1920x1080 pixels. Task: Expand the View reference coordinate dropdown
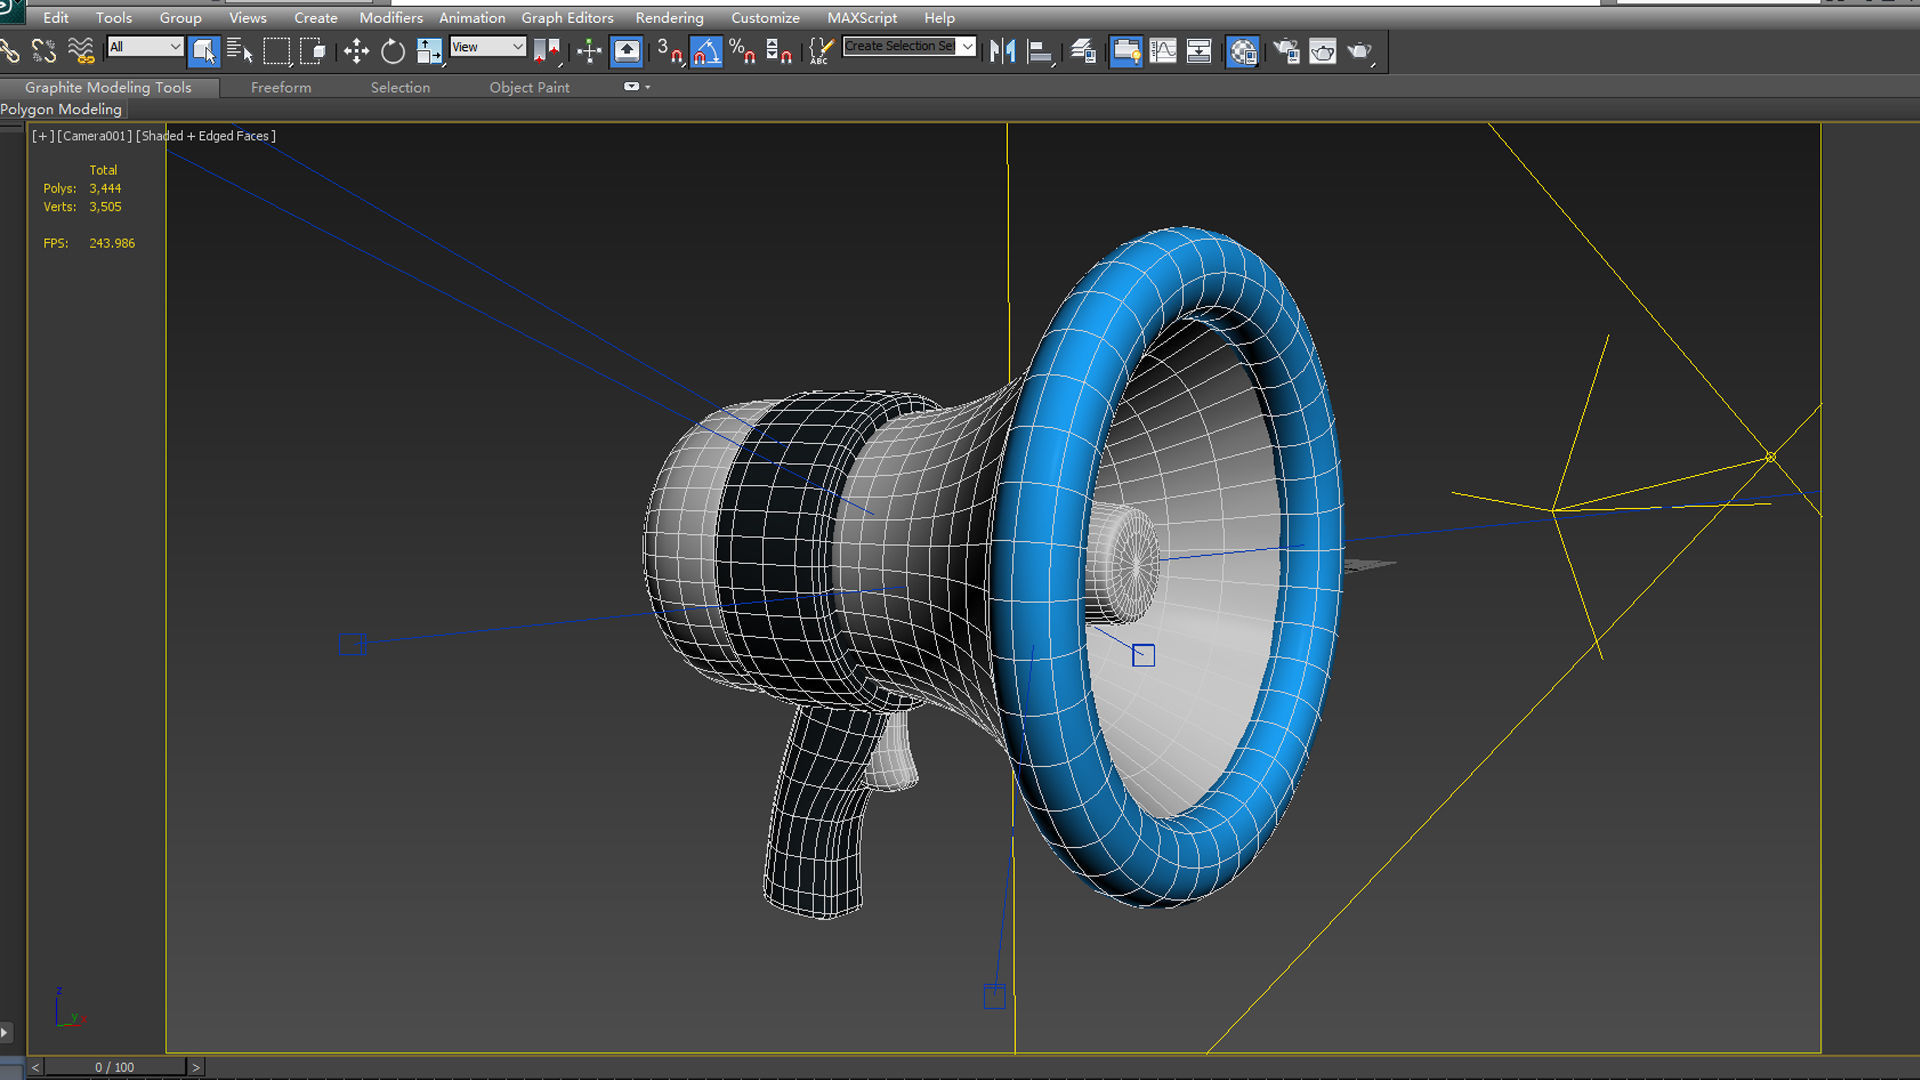517,47
